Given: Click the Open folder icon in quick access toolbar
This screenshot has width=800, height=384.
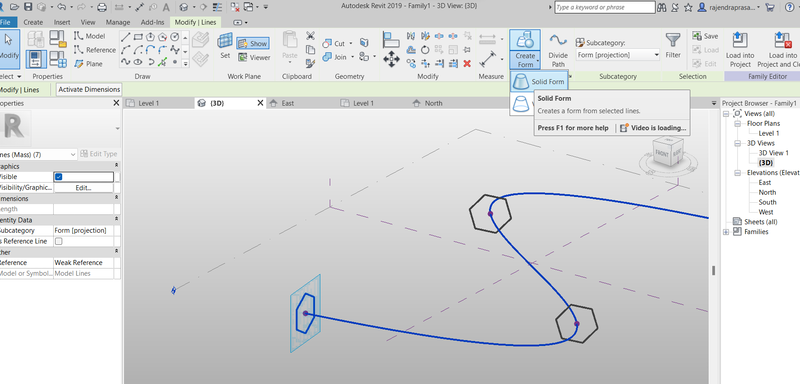Looking at the screenshot, I should tap(14, 7).
